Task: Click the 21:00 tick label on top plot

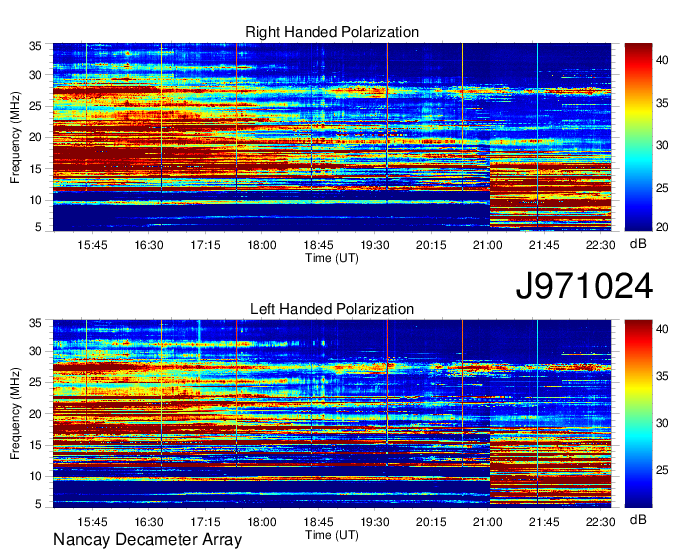Action: [x=487, y=245]
